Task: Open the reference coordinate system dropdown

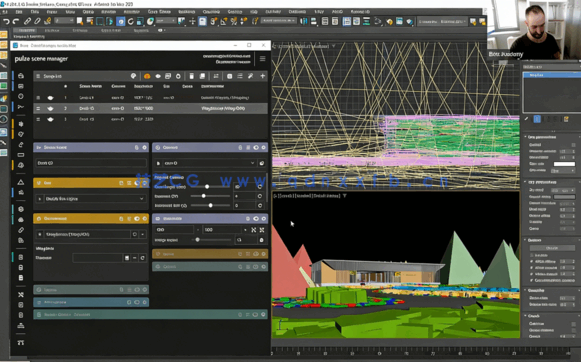Action: tap(165, 21)
